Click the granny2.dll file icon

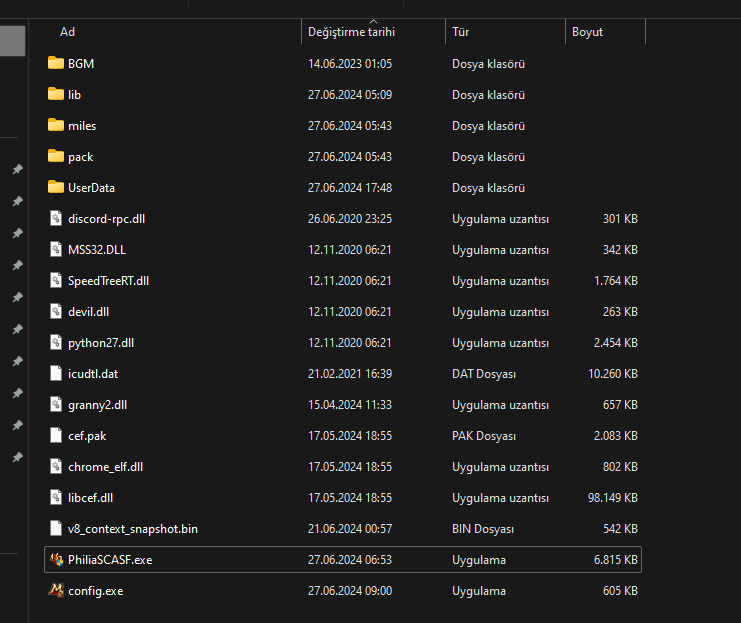[x=56, y=404]
